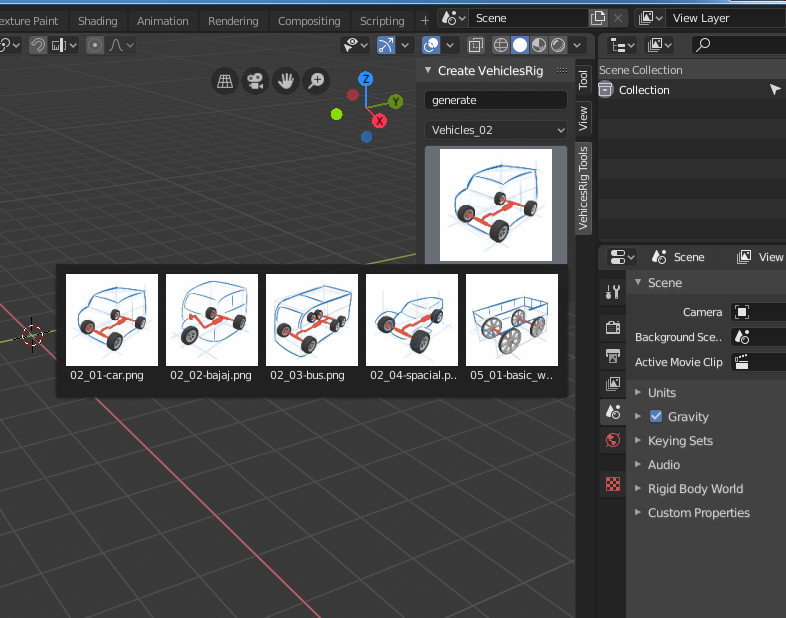This screenshot has width=786, height=618.
Task: Switch to the Compositing workspace tab
Action: tap(309, 21)
